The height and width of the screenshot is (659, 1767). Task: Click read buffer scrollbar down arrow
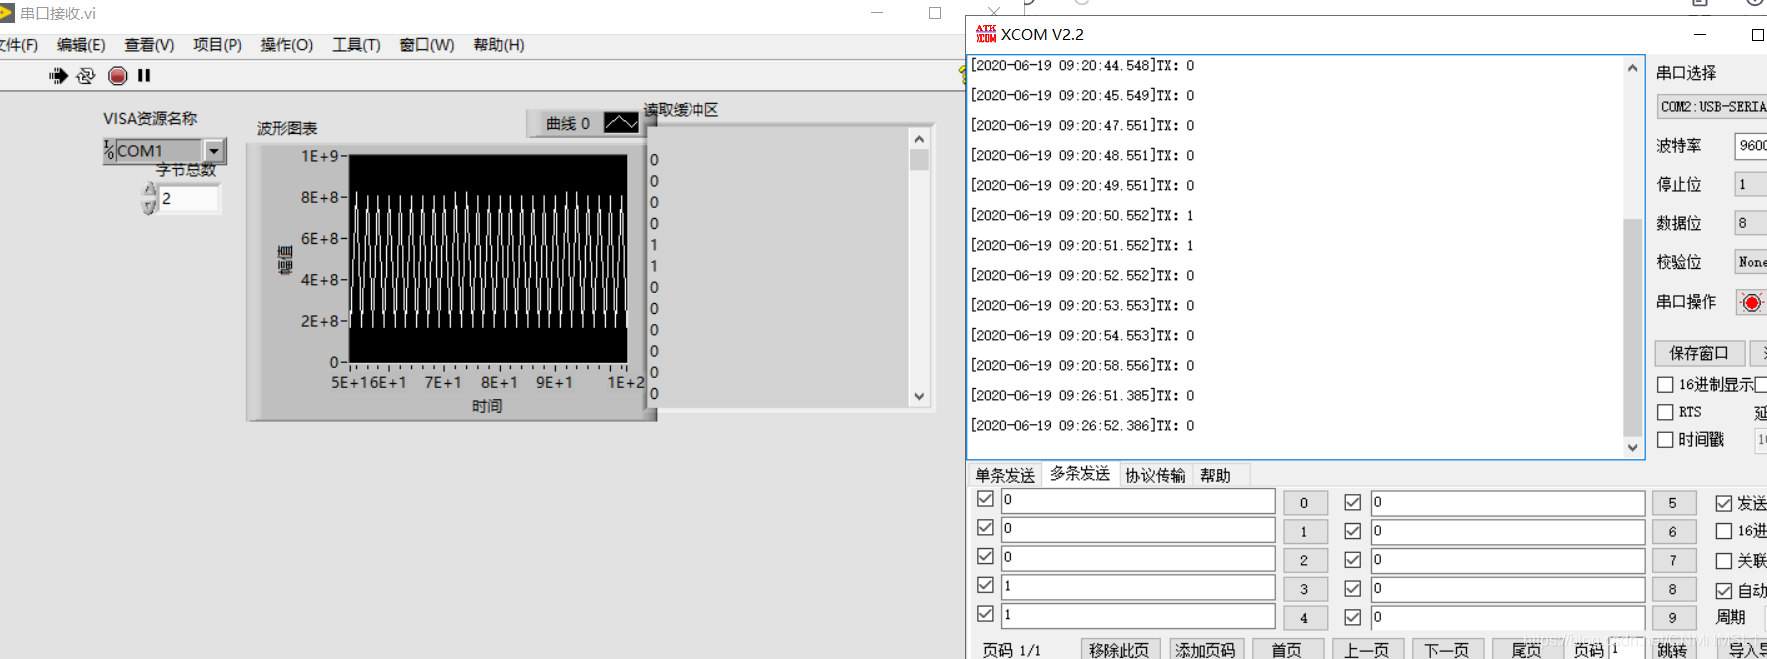tap(919, 397)
